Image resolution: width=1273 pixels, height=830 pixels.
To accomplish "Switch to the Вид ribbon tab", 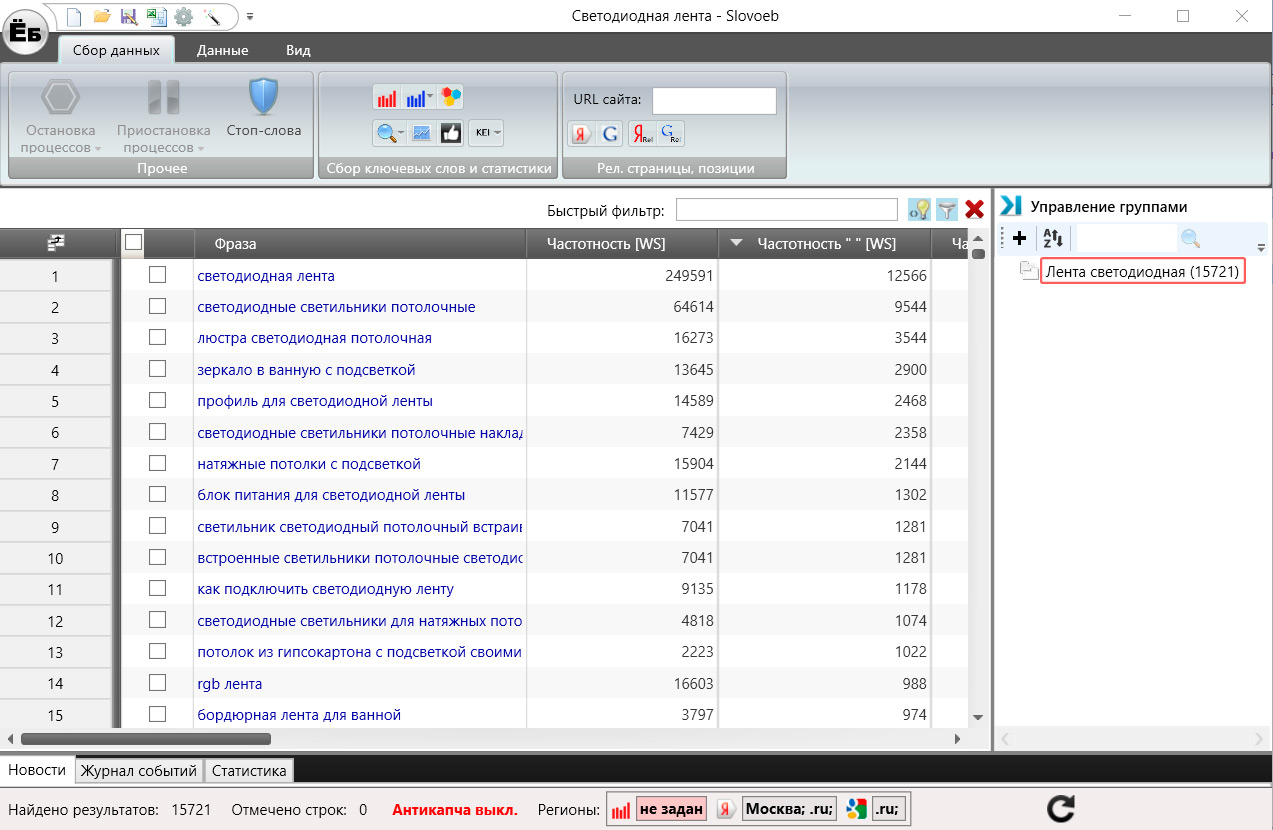I will coord(298,50).
